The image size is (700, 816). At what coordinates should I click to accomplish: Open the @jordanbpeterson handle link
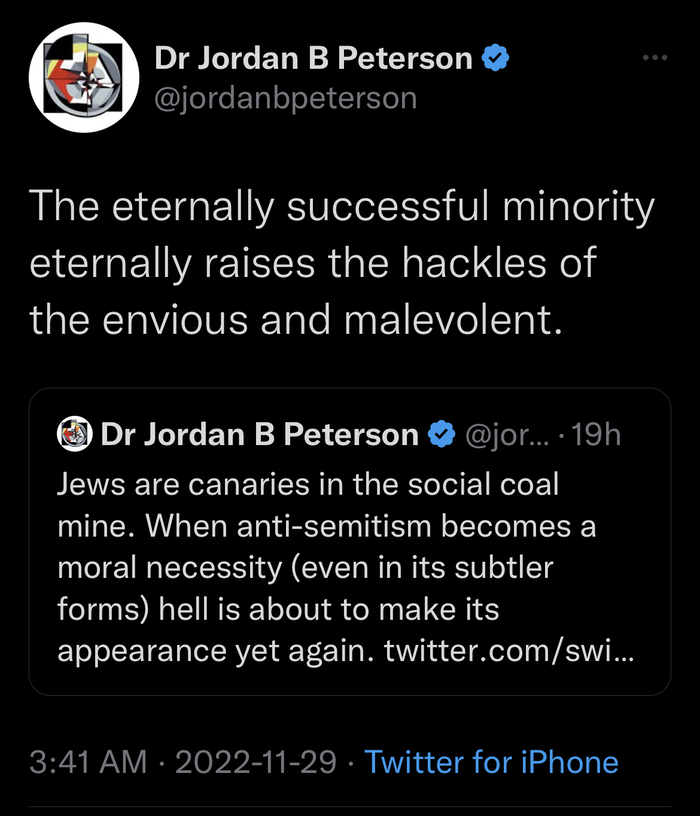click(x=285, y=98)
